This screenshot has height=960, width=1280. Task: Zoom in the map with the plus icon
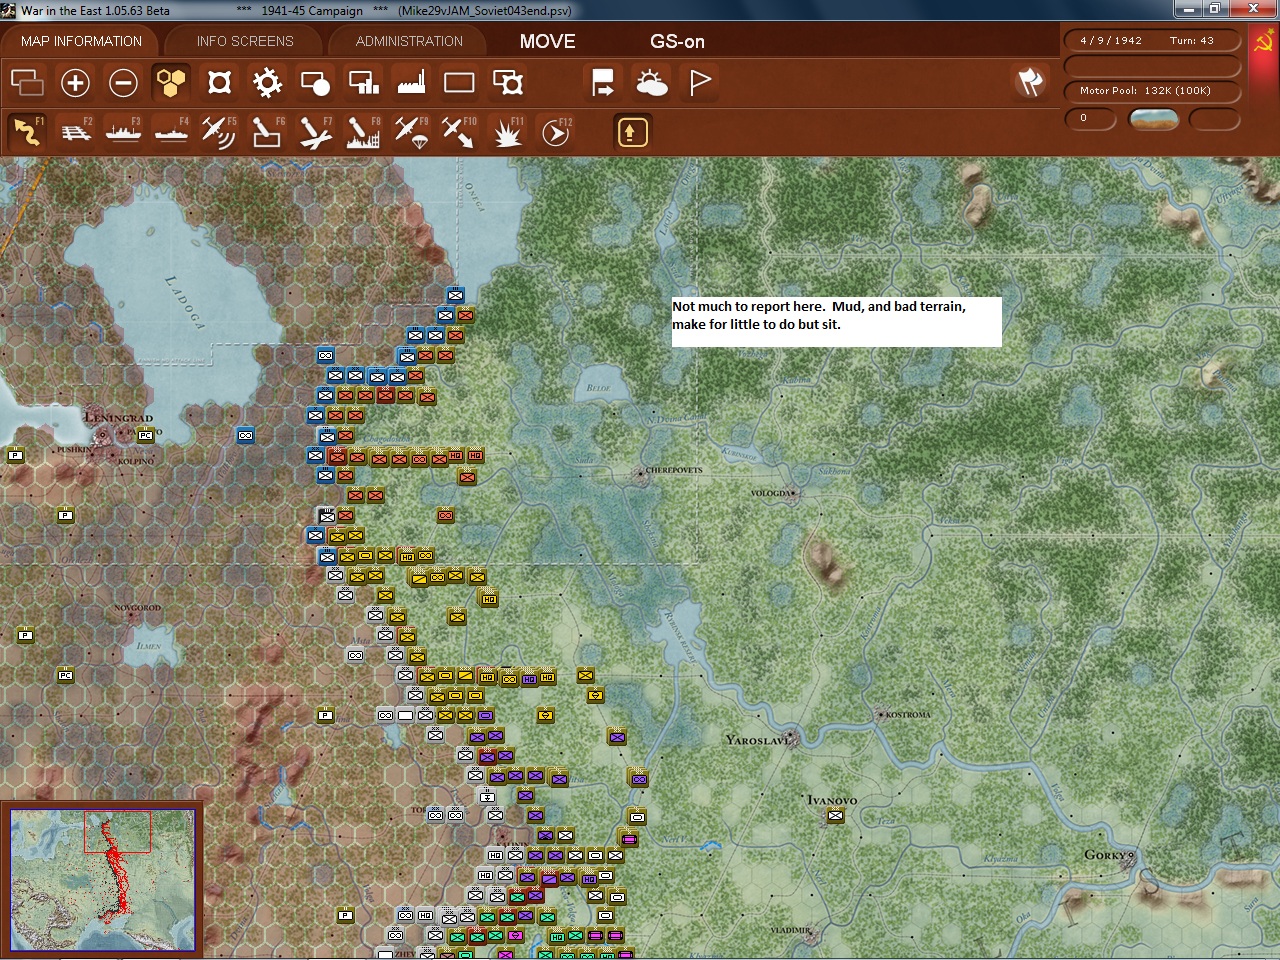[75, 82]
